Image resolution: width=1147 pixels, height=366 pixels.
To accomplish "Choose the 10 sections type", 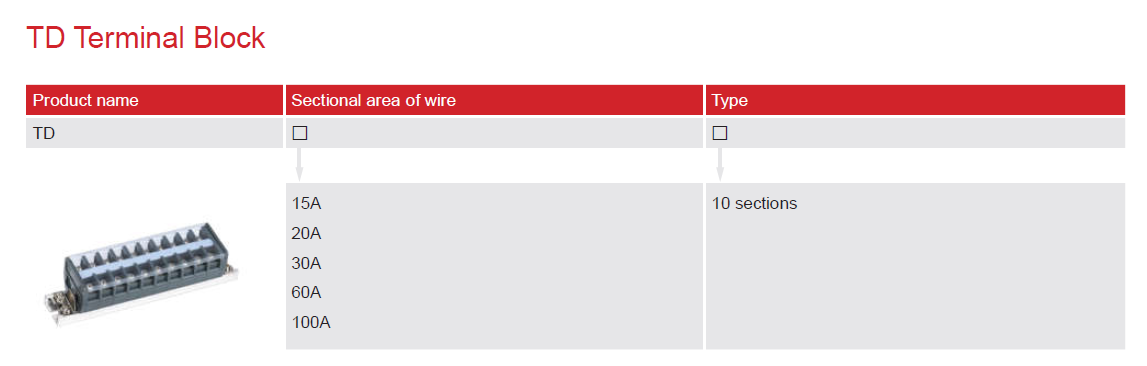I will 754,203.
